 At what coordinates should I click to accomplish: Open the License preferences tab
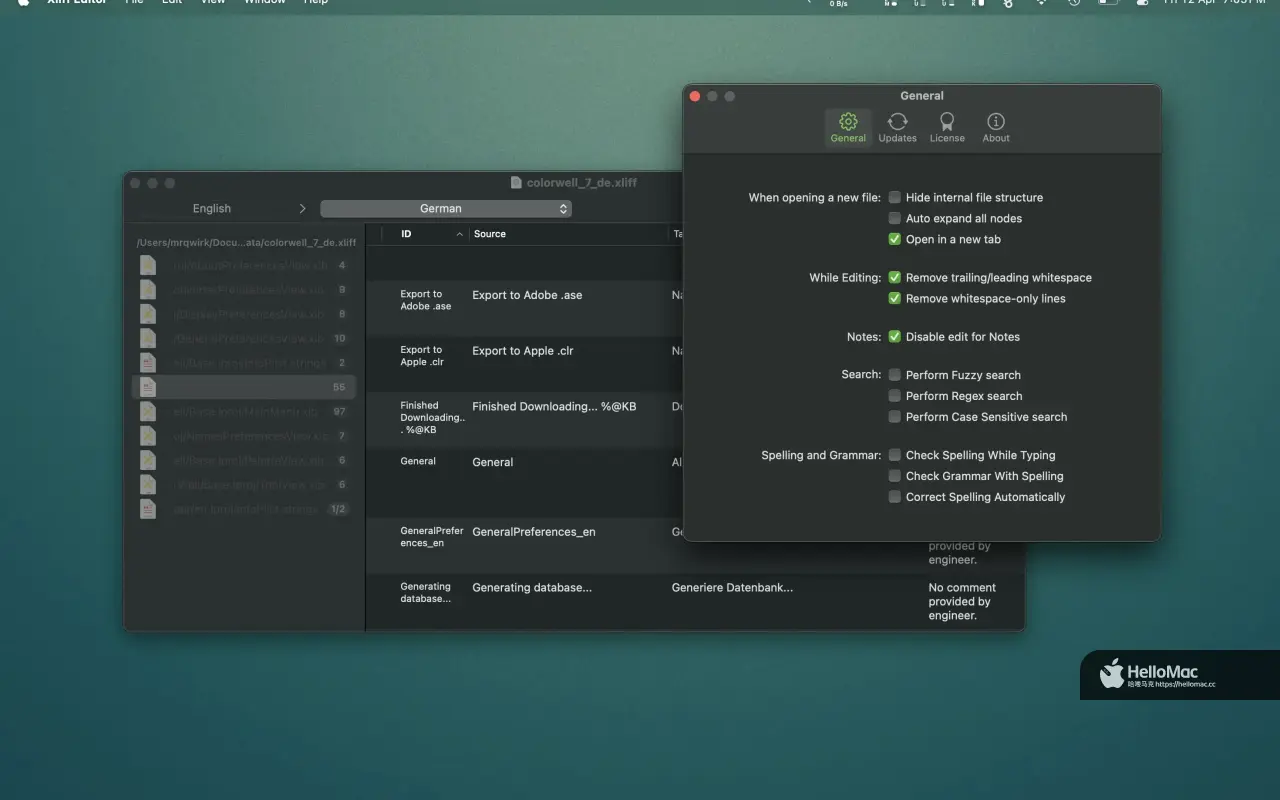pos(947,127)
